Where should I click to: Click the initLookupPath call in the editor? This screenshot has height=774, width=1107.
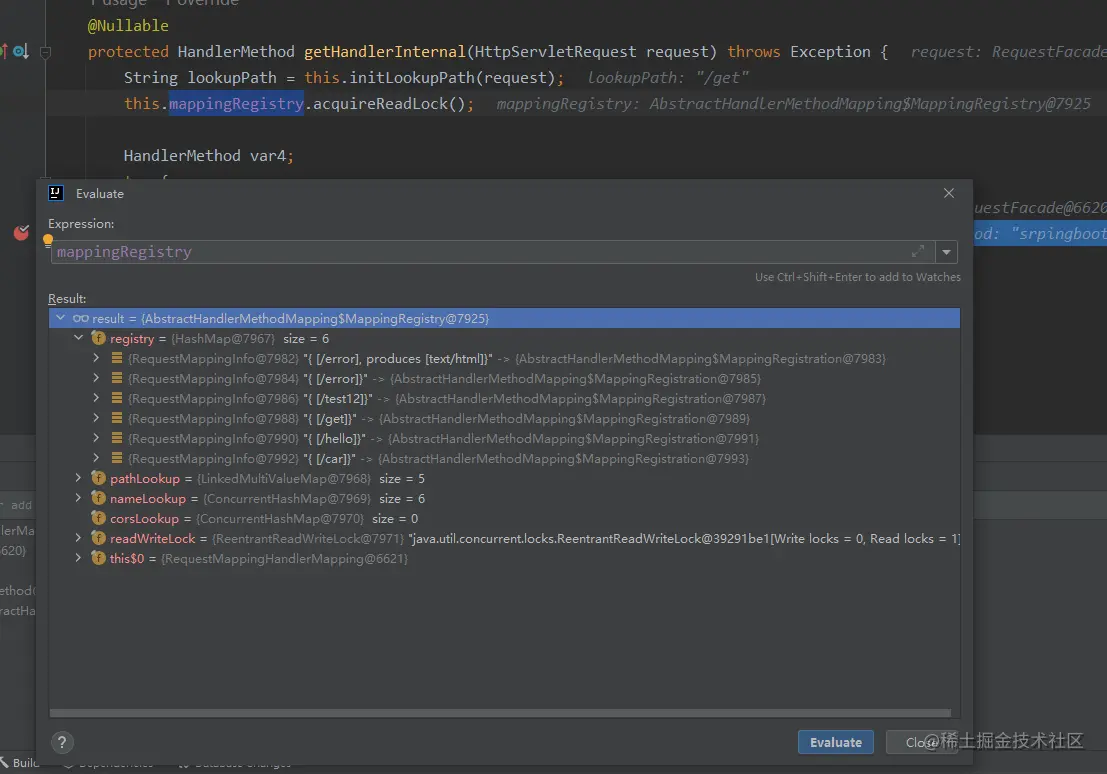click(412, 78)
